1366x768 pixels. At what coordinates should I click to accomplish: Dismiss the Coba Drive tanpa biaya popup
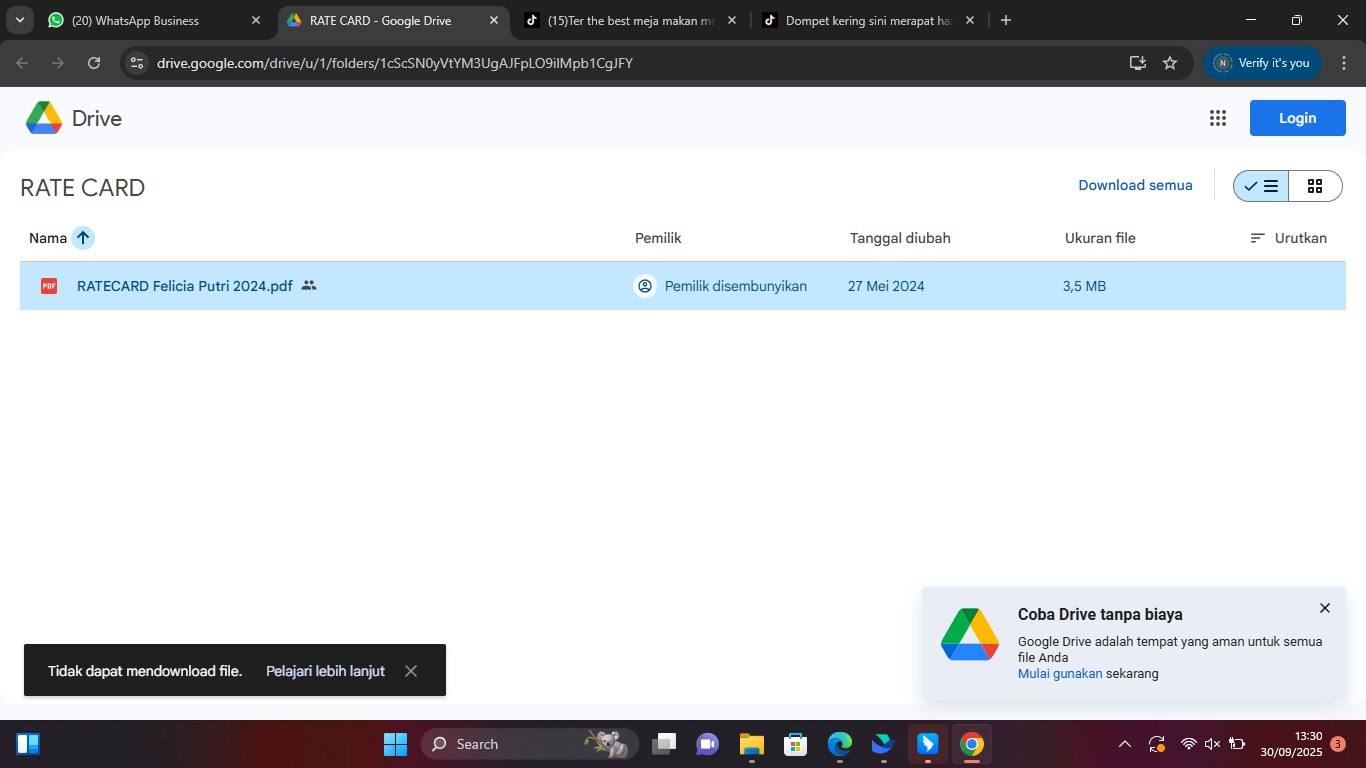coord(1325,608)
